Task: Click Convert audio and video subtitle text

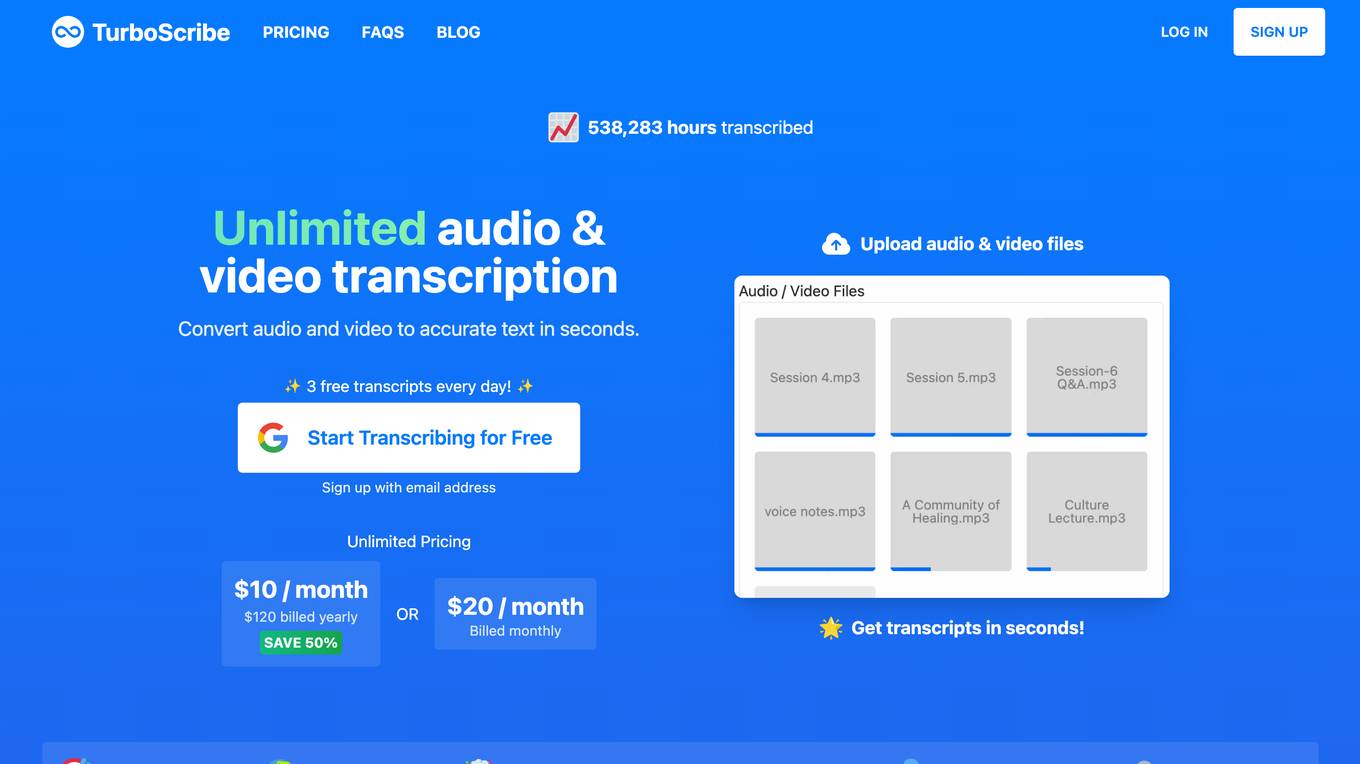Action: [x=409, y=329]
